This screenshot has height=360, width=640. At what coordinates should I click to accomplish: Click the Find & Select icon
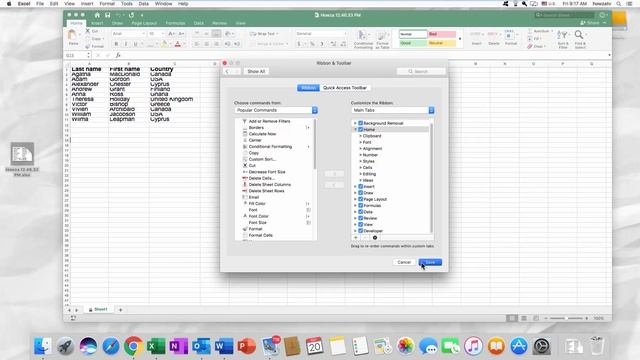[x=580, y=39]
